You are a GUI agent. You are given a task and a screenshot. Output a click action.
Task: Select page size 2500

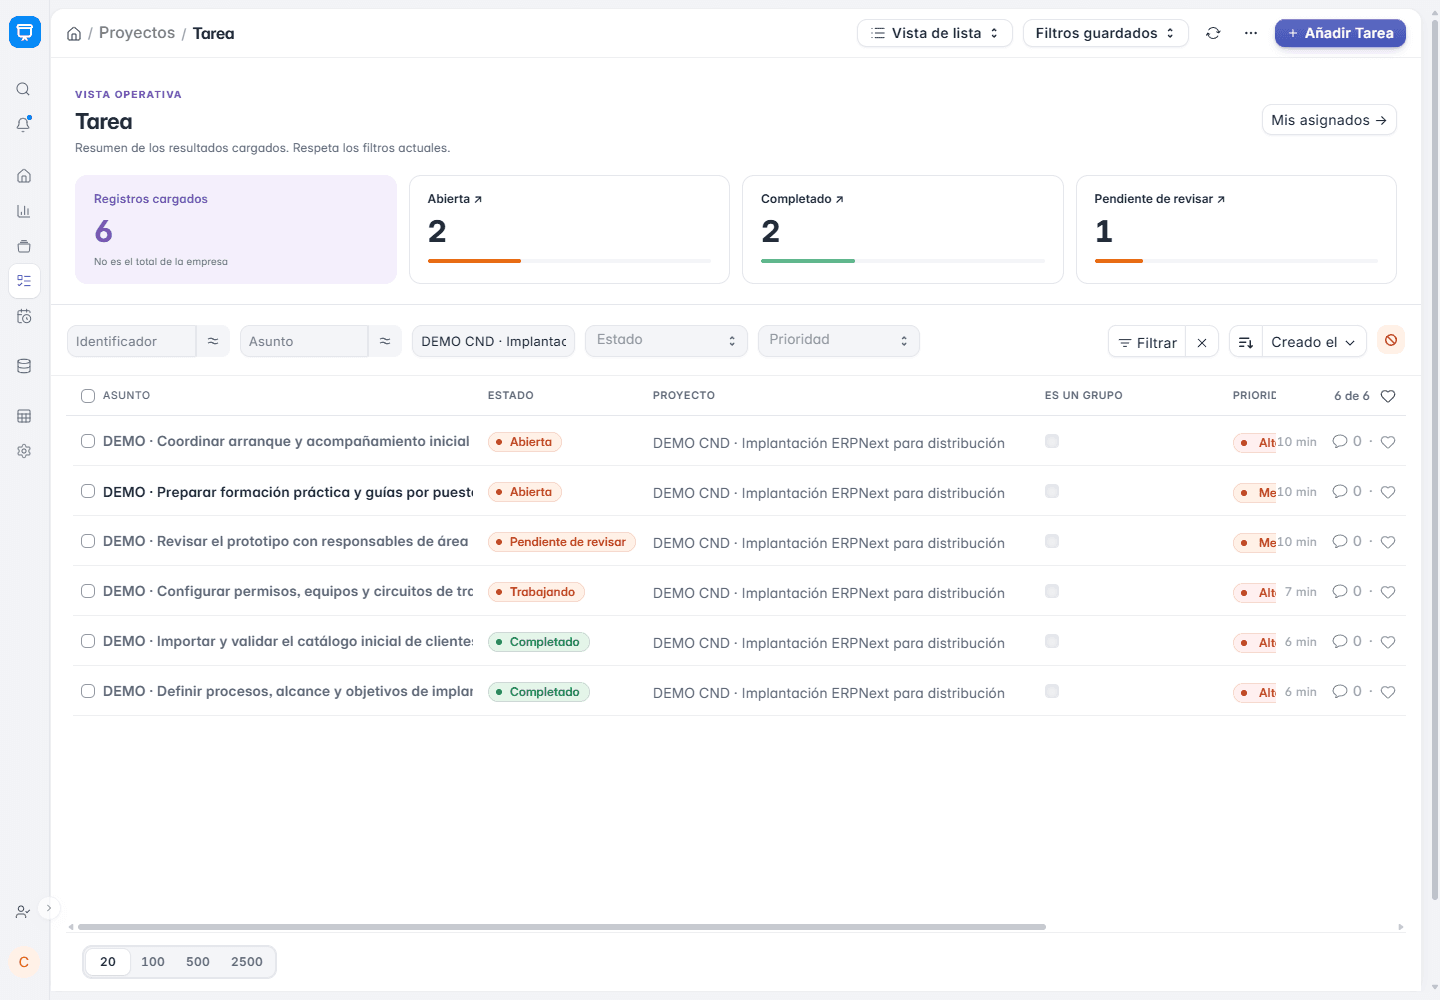tap(247, 962)
